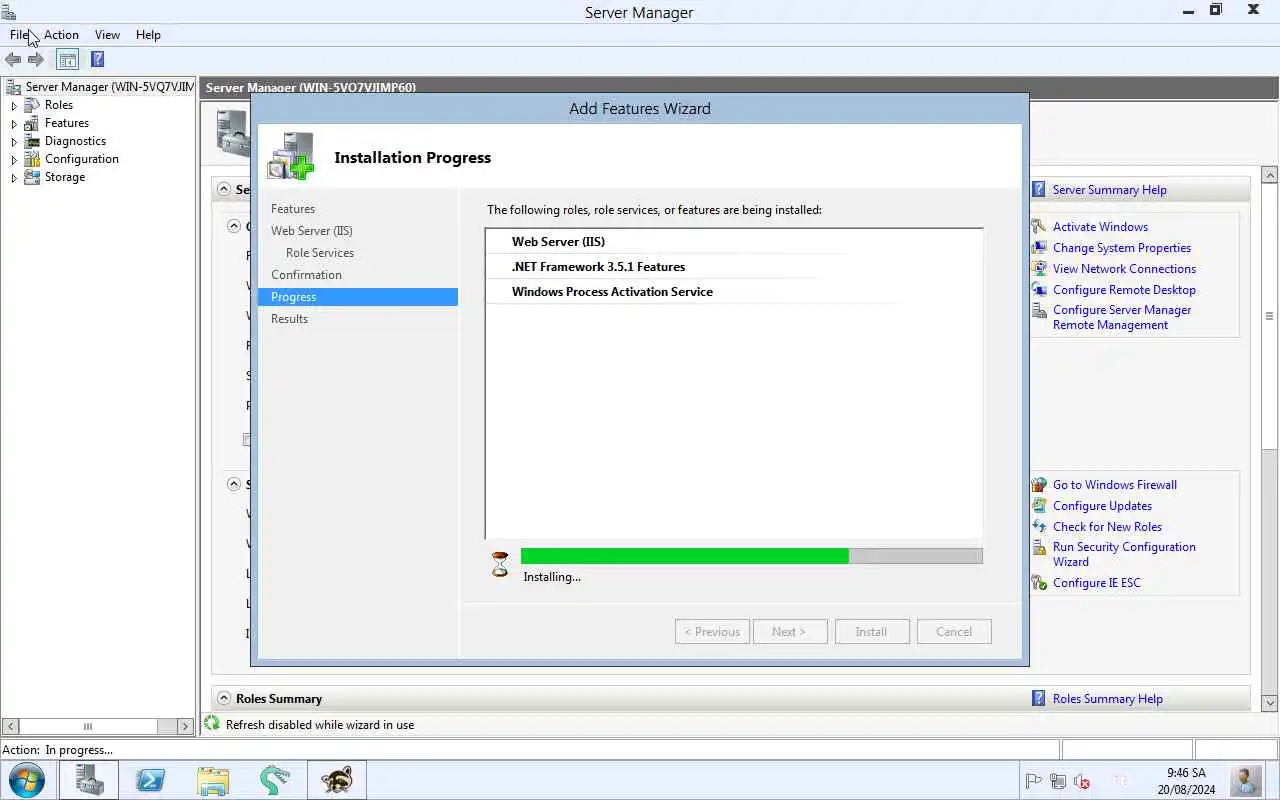Click the taskbar clock showing 9:46 SA

1188,781
